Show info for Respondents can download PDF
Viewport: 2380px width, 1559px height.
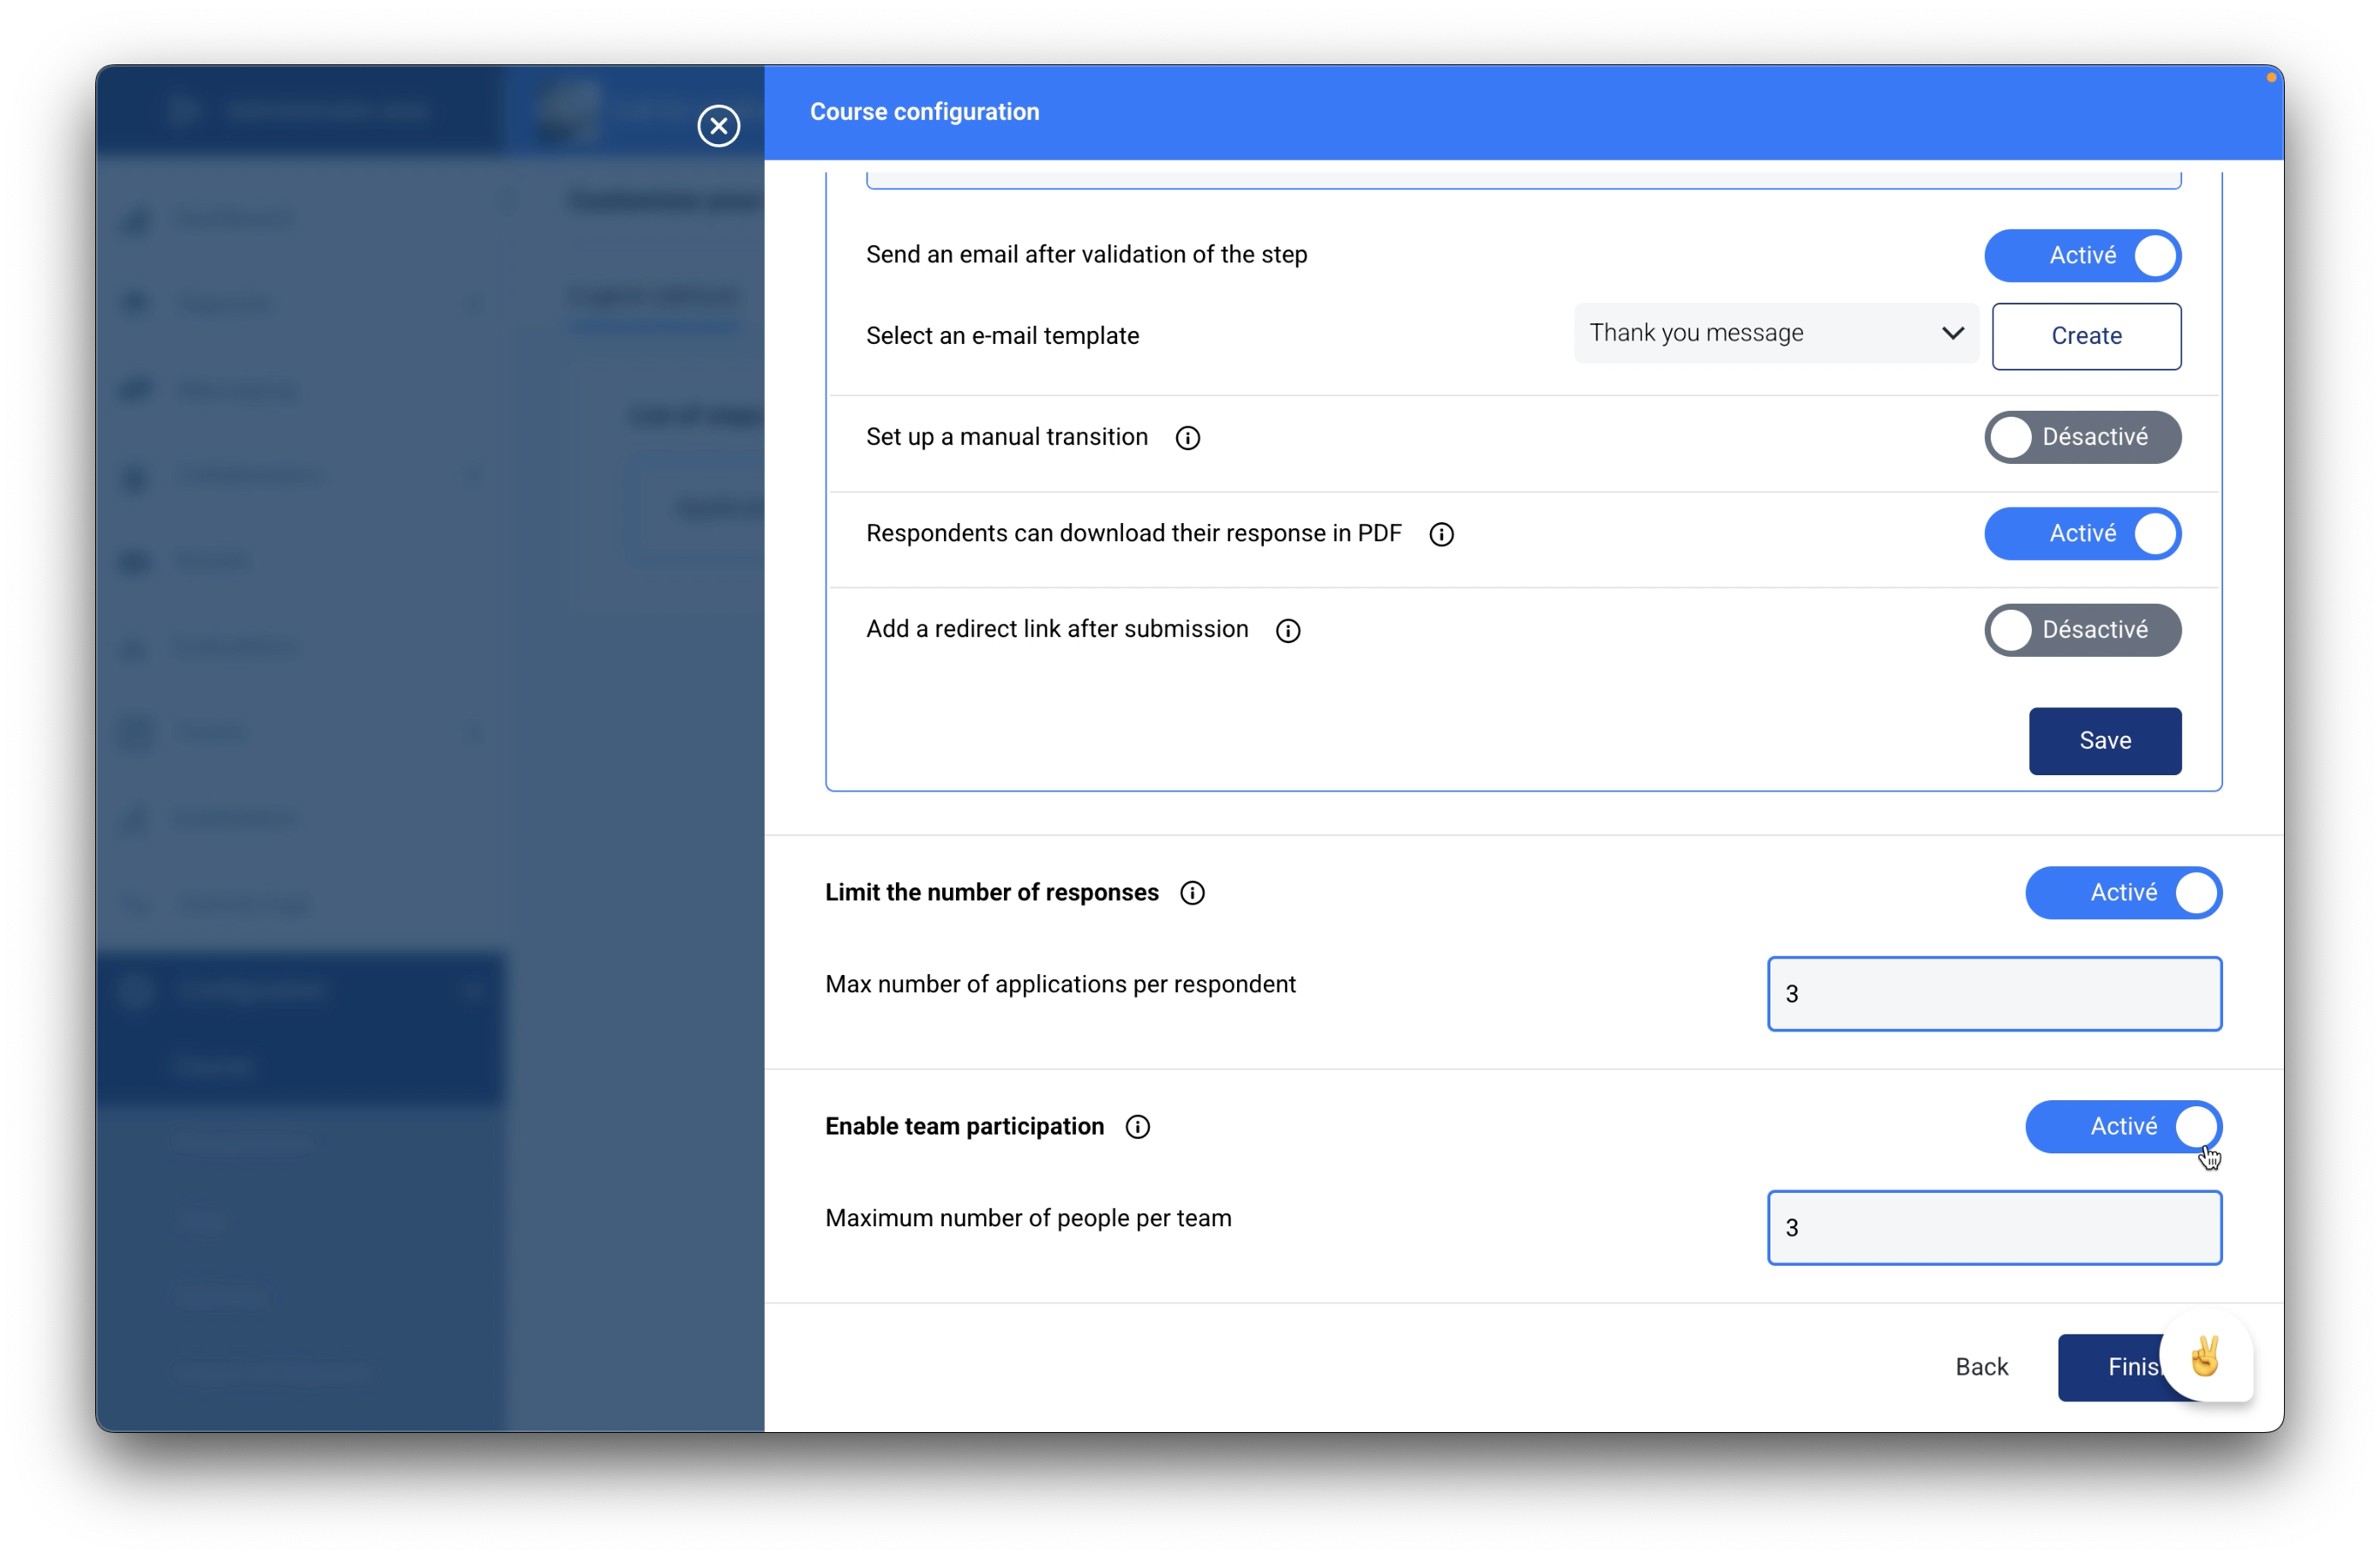1441,534
